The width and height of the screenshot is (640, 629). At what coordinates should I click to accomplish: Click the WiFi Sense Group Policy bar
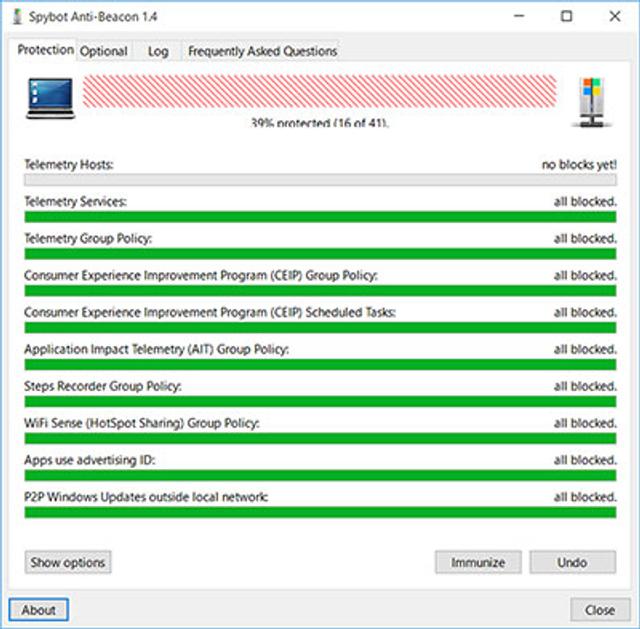pyautogui.click(x=320, y=438)
